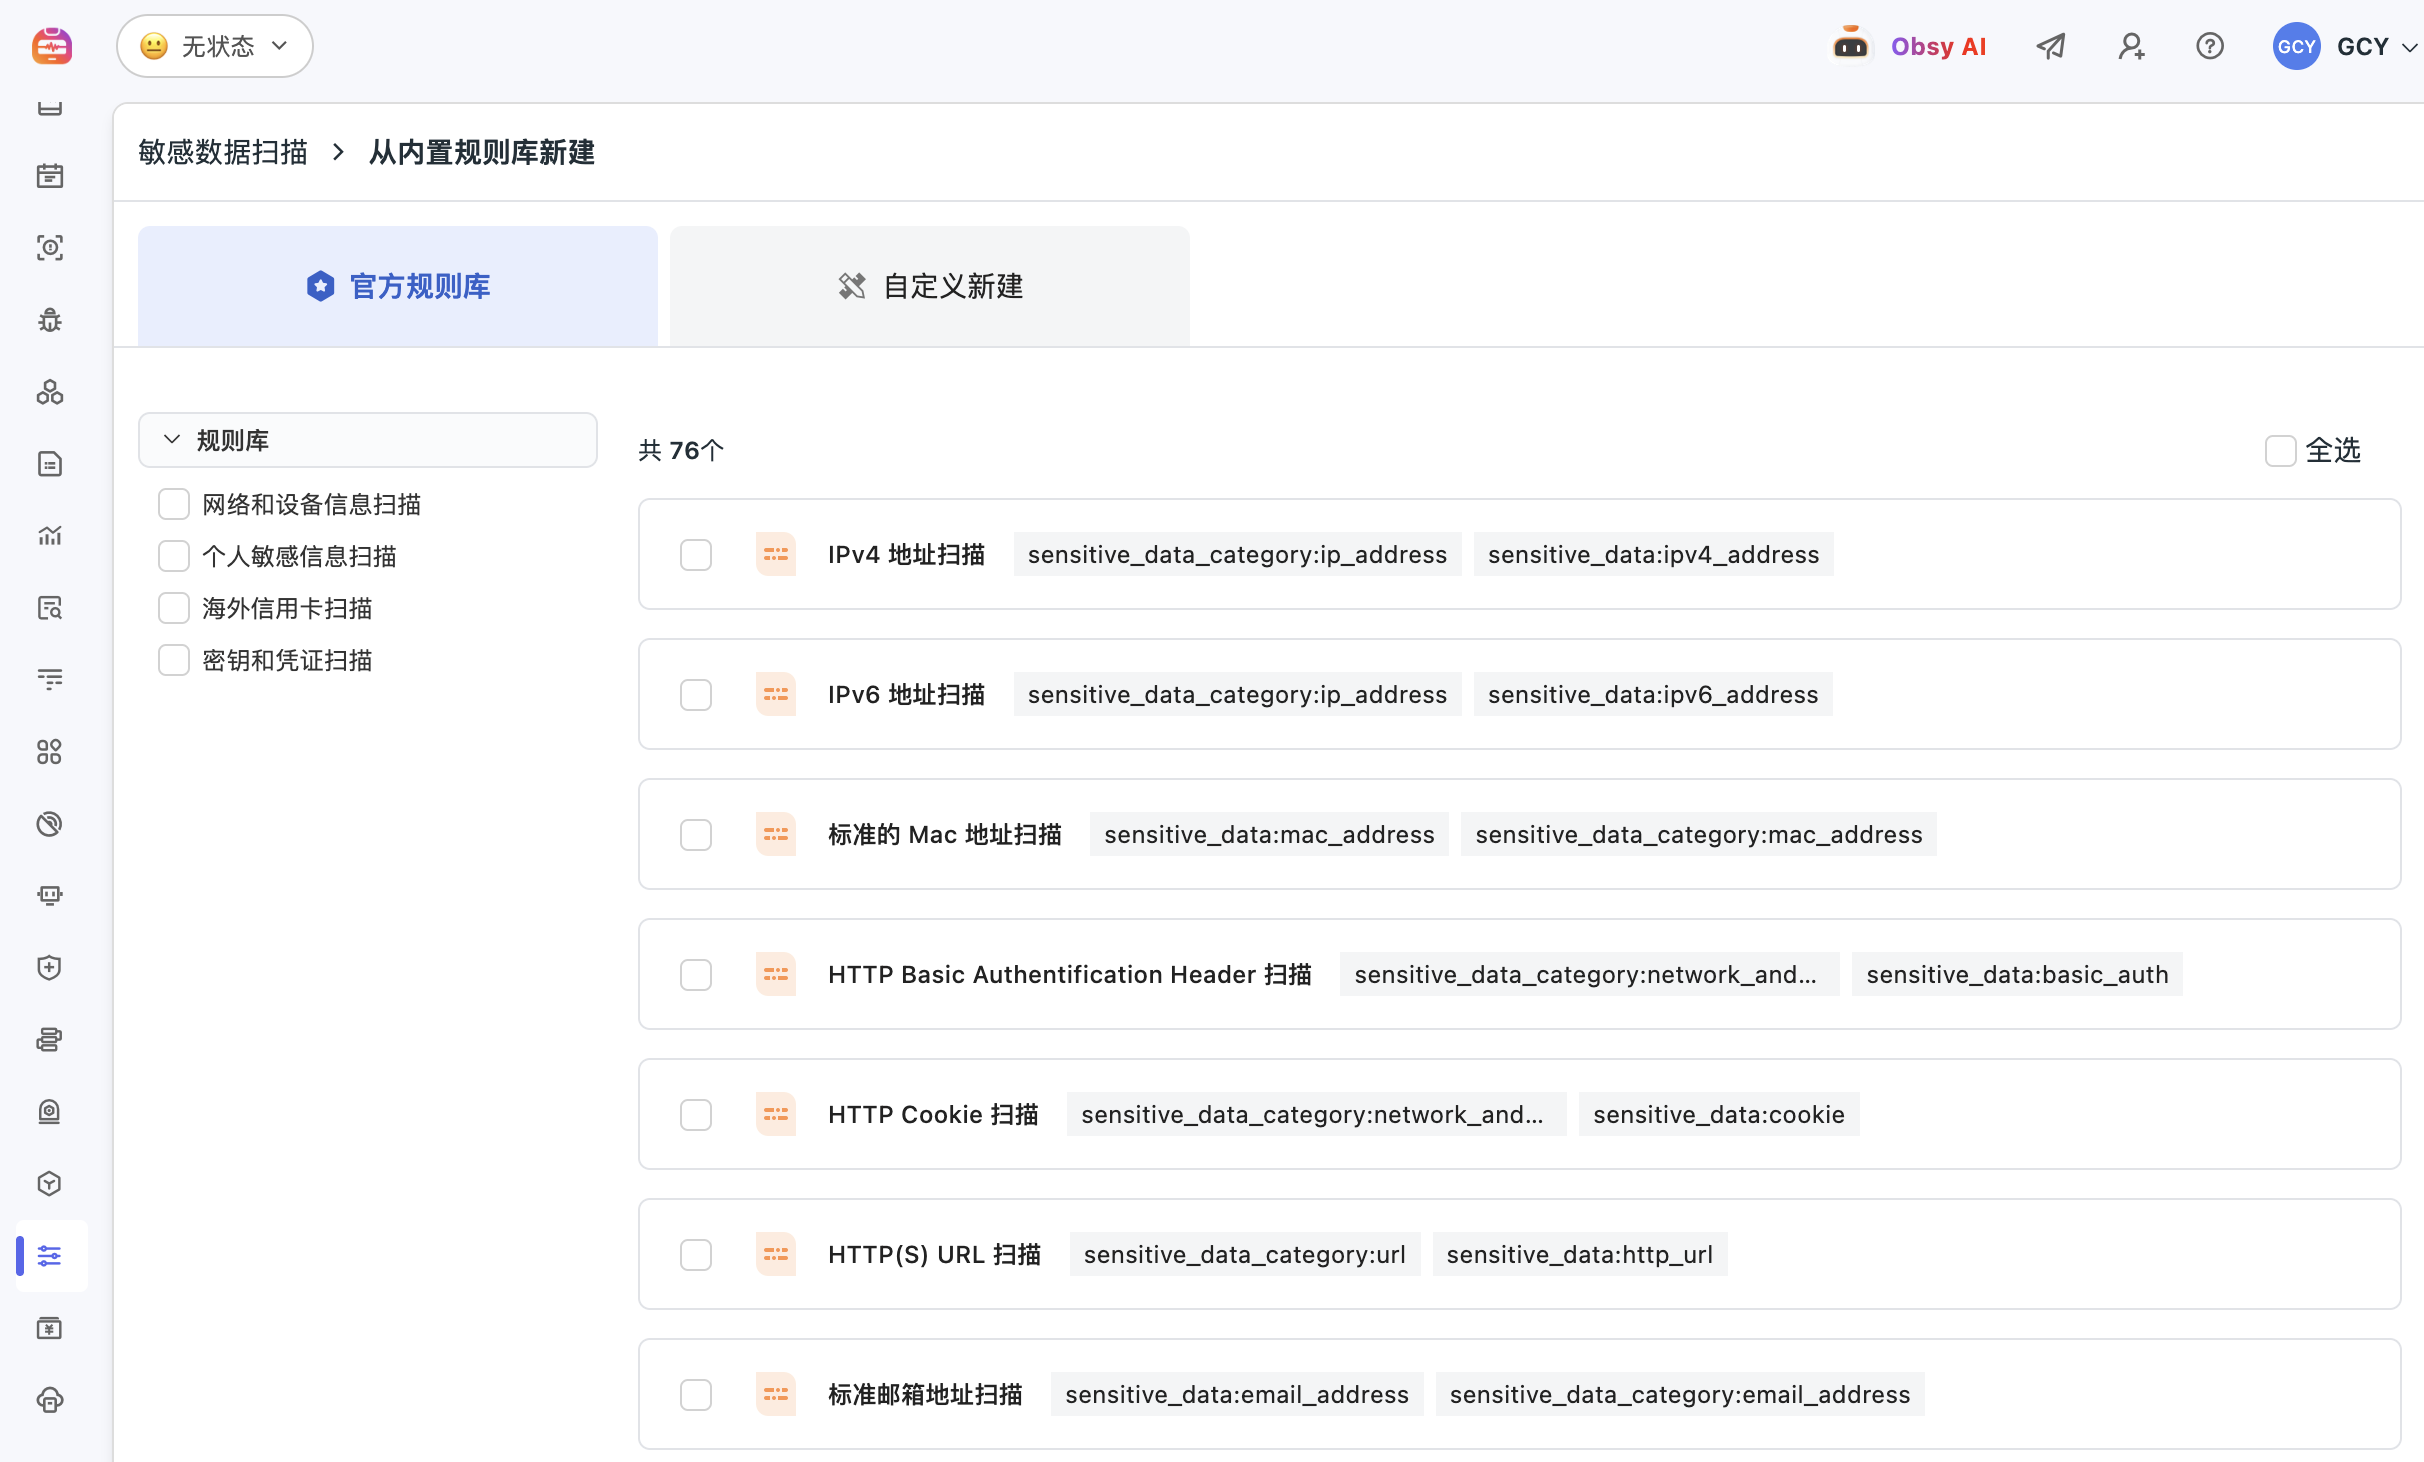Open the cube package icon in sidebar
Screen dimensions: 2424x1462
tap(50, 1184)
